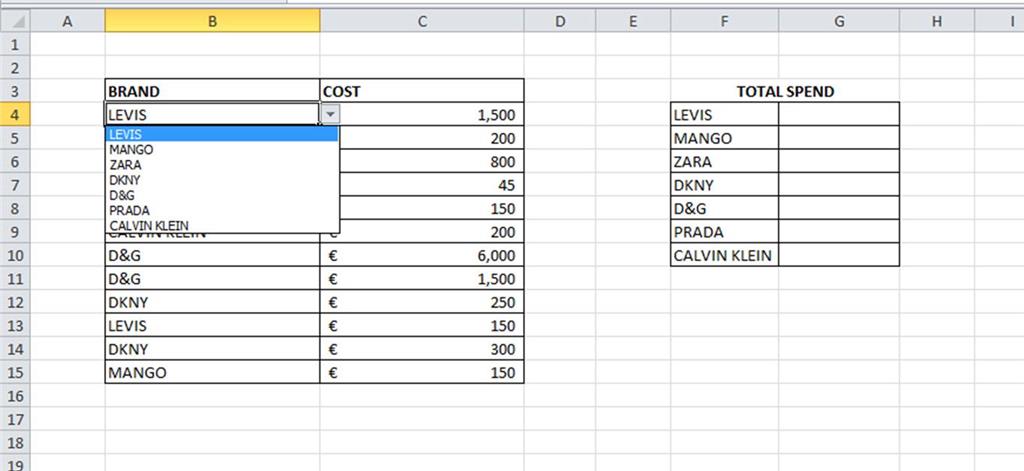Select row 10 header
This screenshot has height=471, width=1024.
pos(15,255)
